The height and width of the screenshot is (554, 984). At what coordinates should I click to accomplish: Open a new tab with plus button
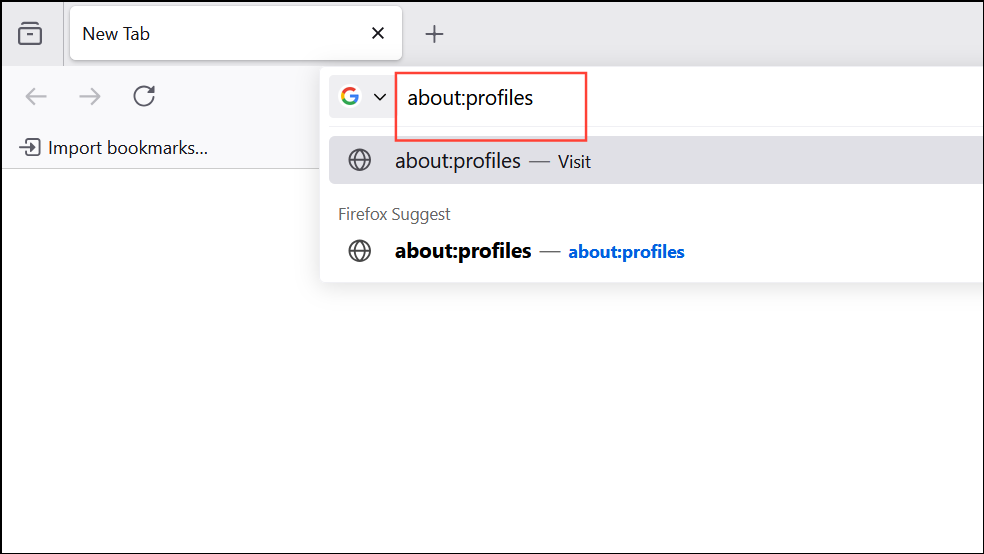point(434,34)
